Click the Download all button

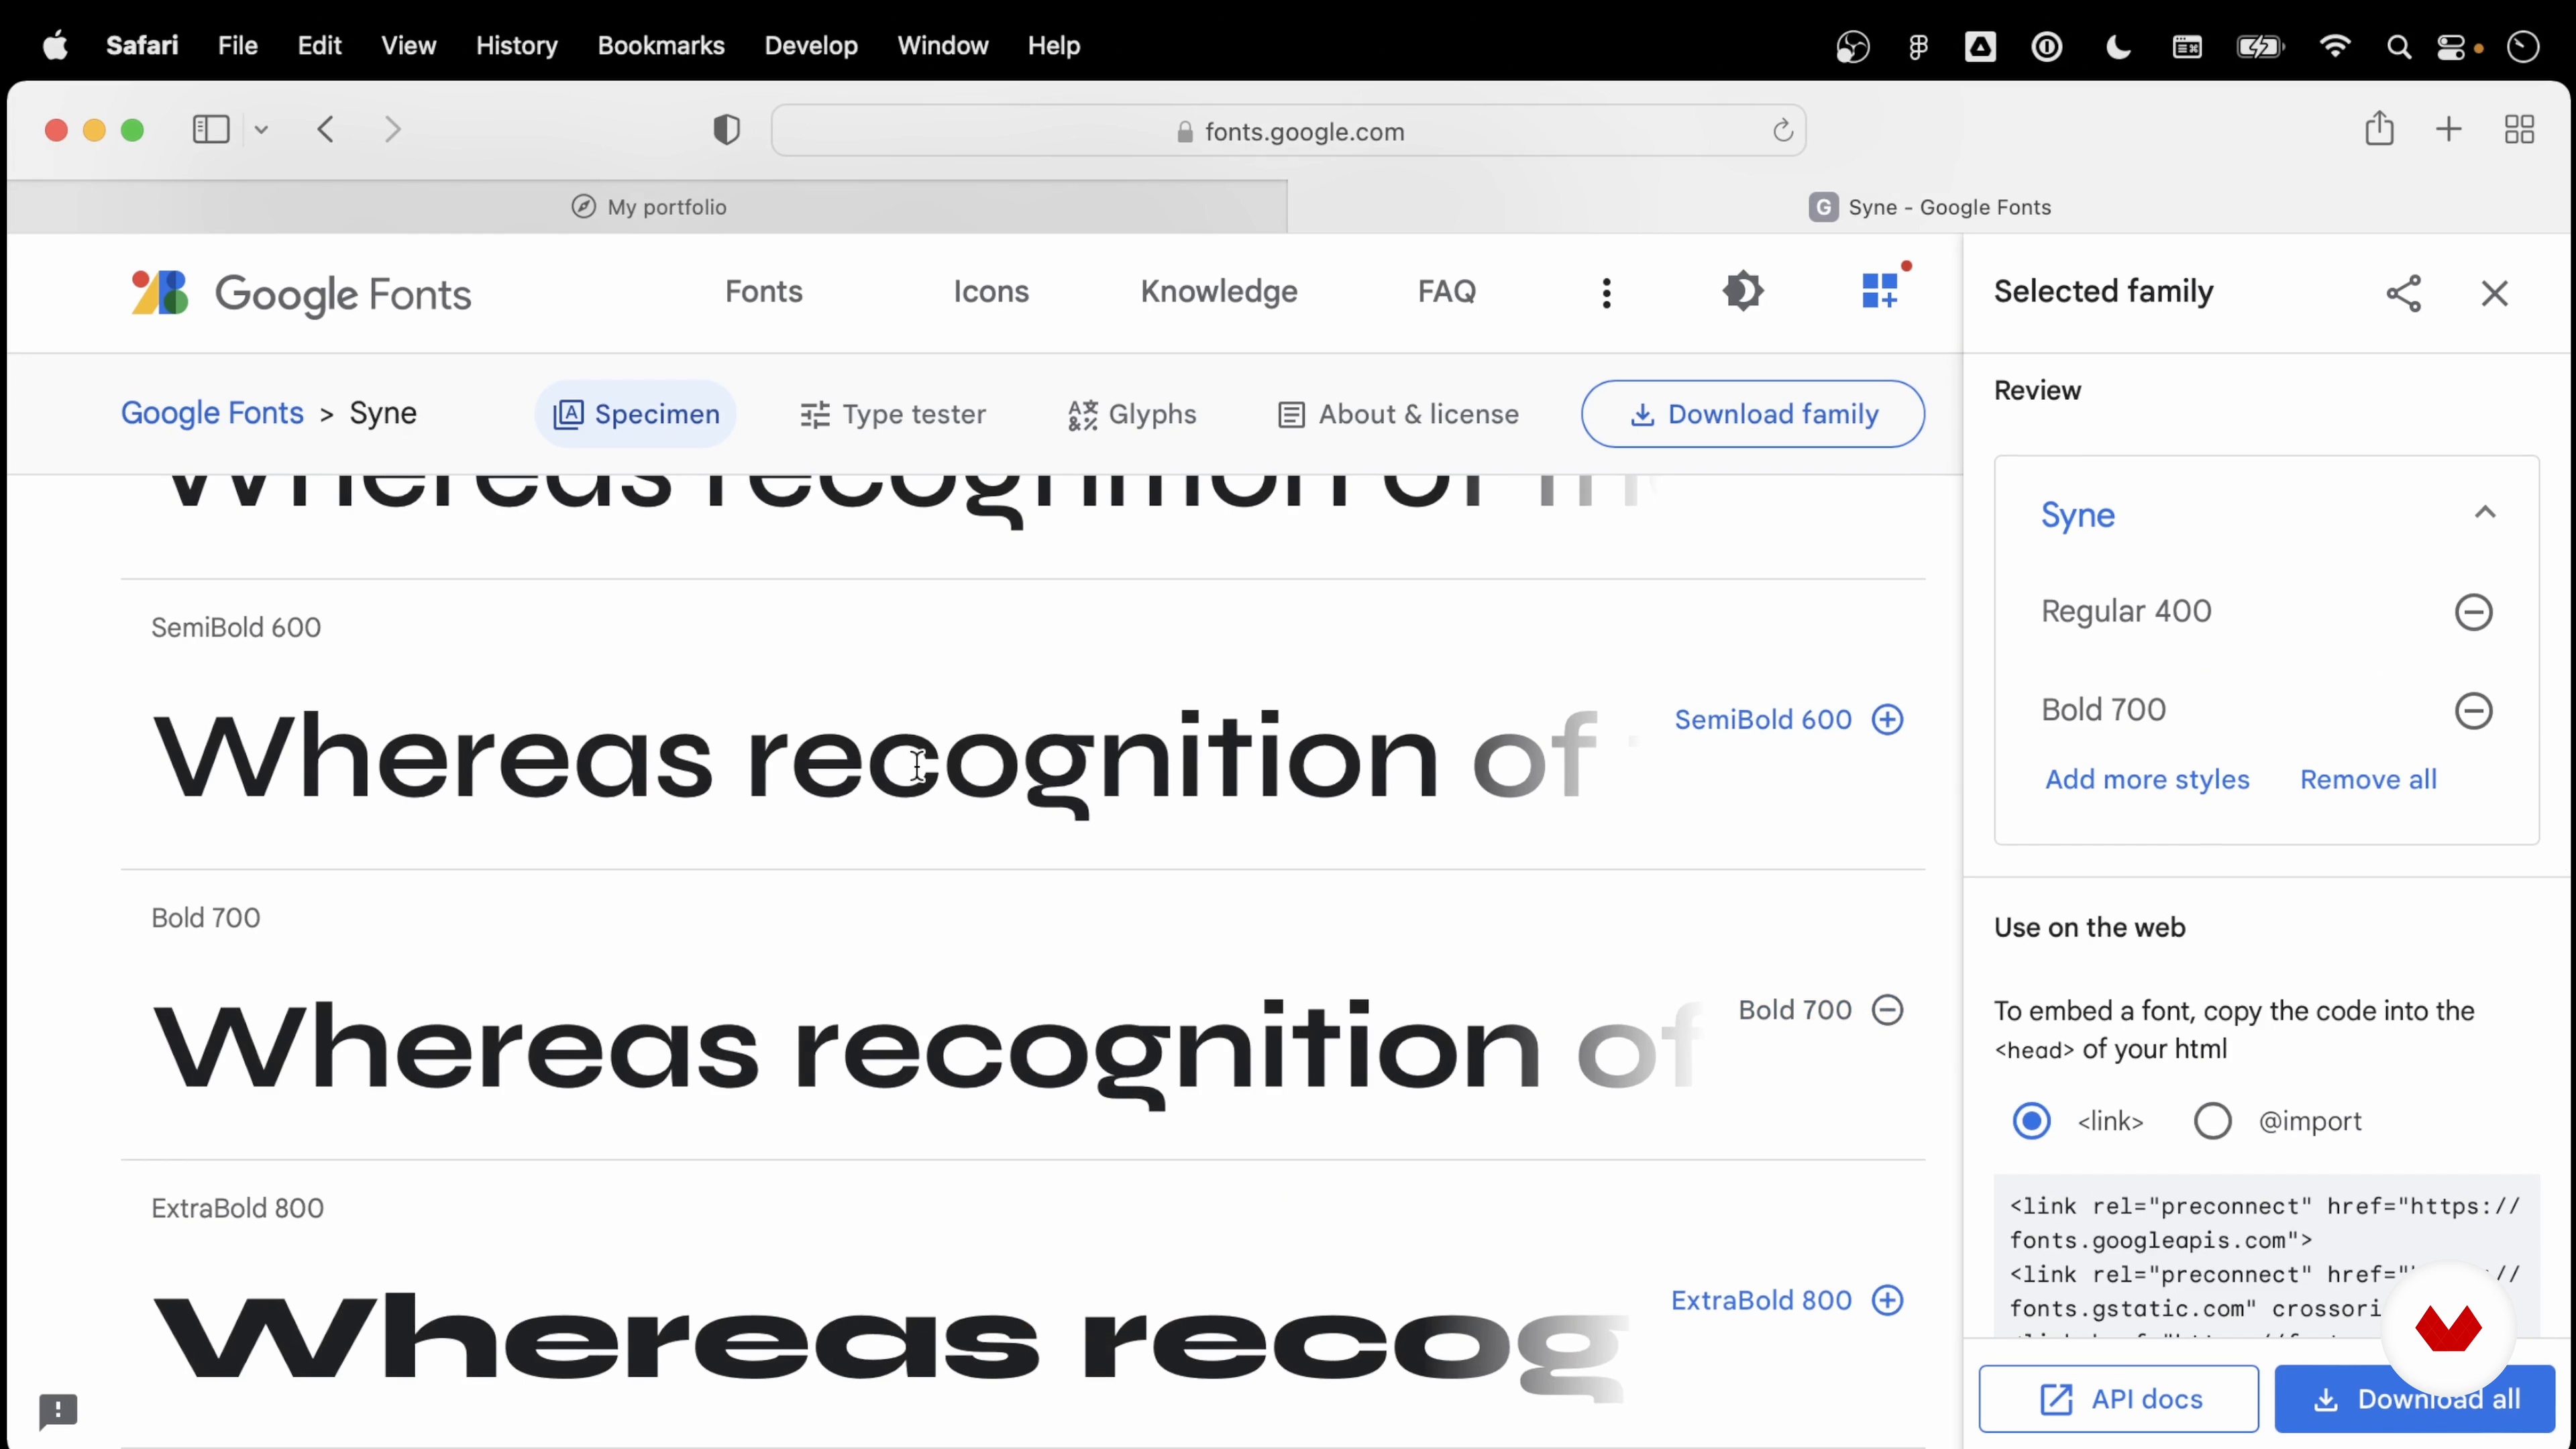click(x=2414, y=1399)
